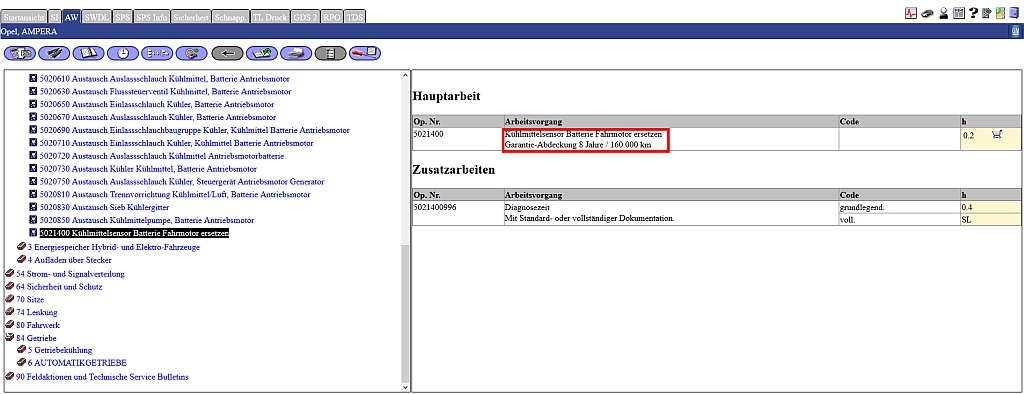The width and height of the screenshot is (1024, 394).
Task: Open the TL Druck tab
Action: coord(270,18)
